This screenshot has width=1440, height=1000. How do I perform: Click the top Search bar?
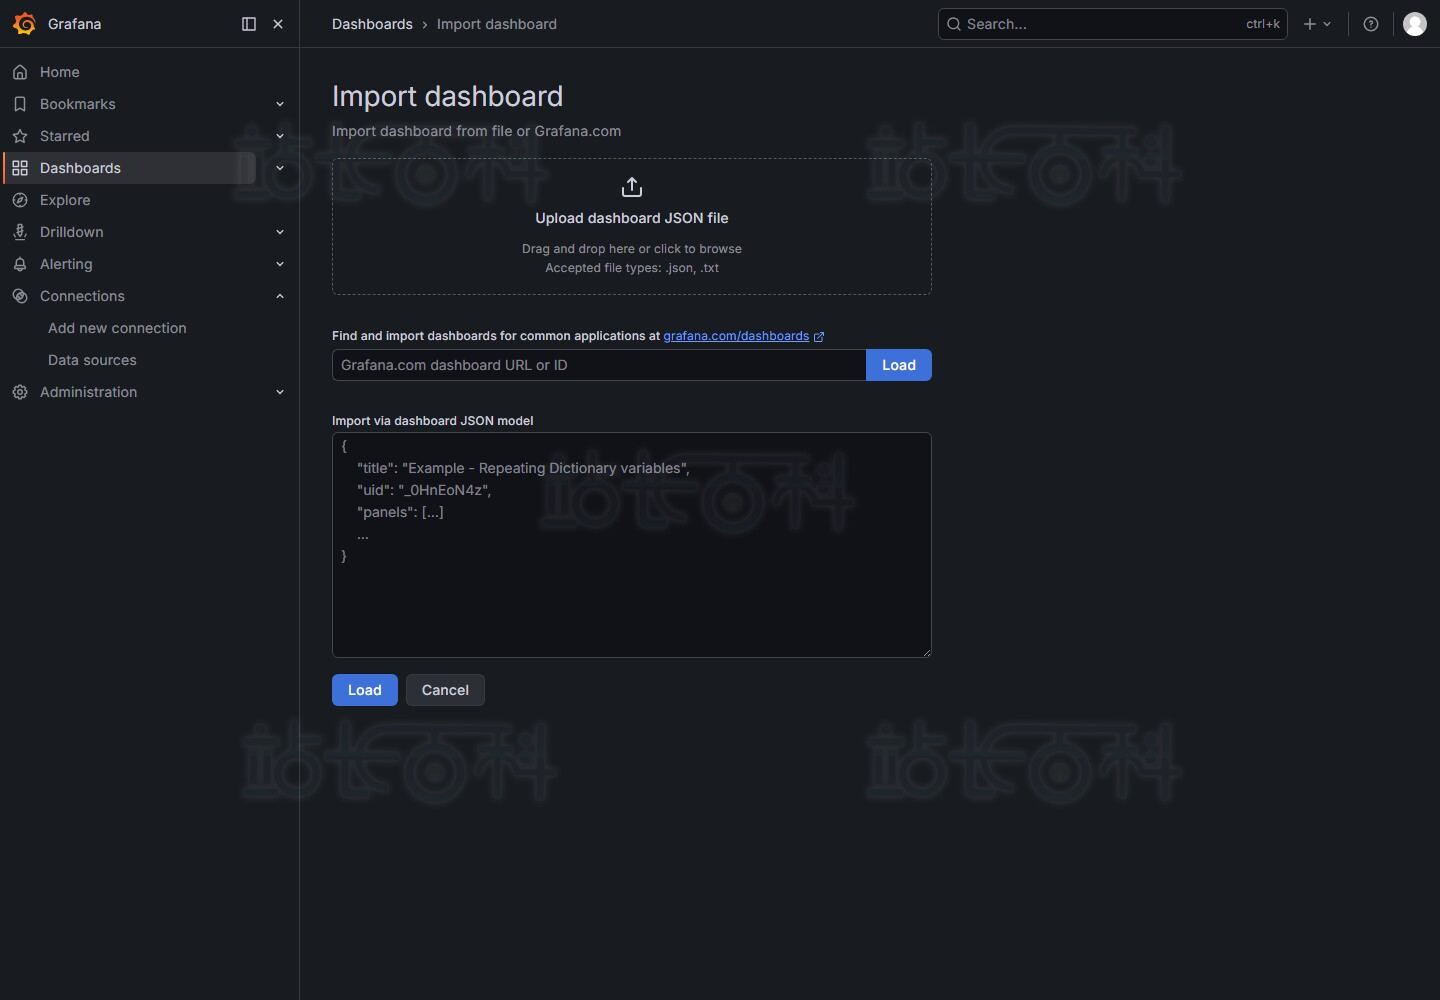tap(1112, 24)
